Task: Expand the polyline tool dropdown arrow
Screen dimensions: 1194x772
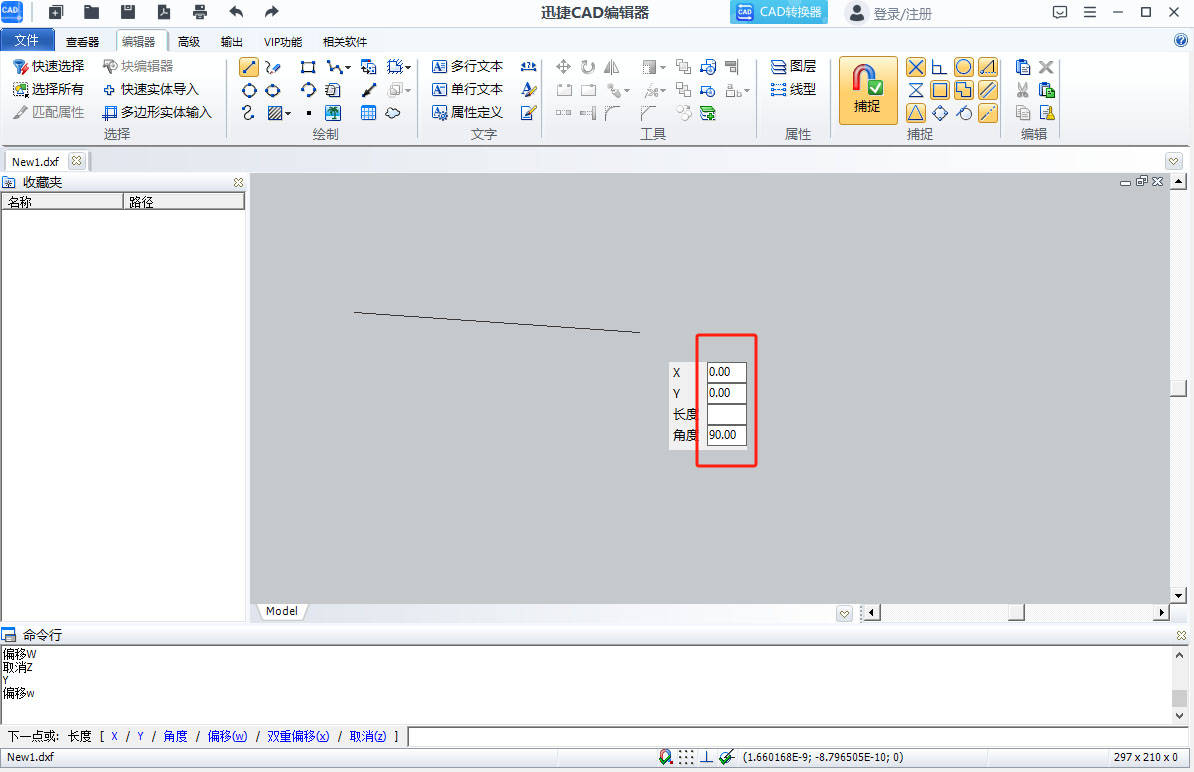Action: (x=348, y=67)
